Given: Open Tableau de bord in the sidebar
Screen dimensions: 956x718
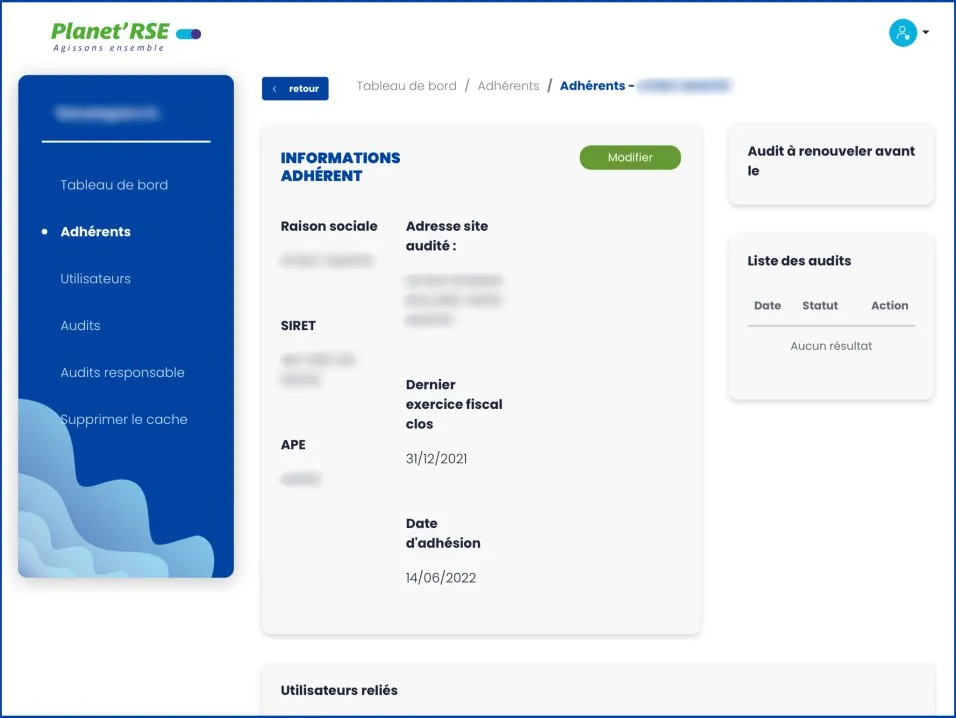Looking at the screenshot, I should point(114,185).
